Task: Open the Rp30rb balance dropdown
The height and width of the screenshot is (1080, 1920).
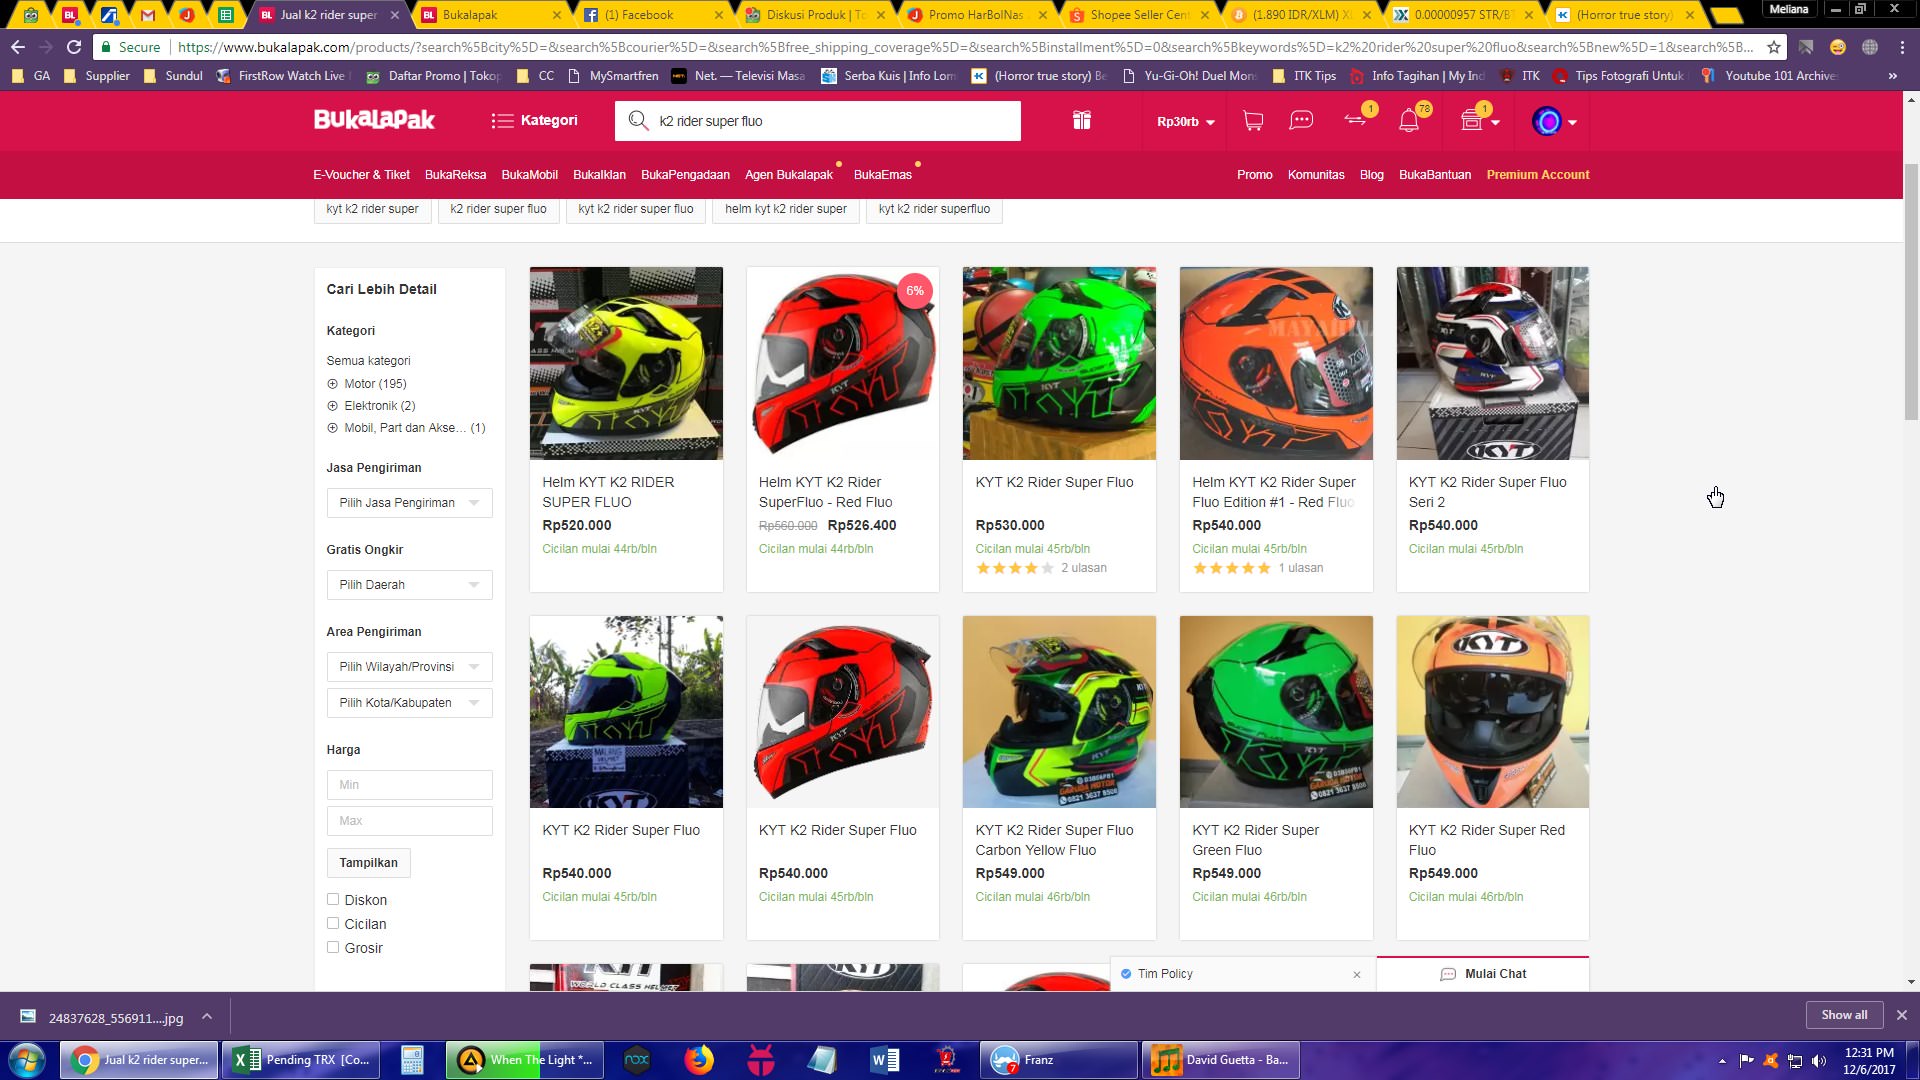Action: 1185,122
